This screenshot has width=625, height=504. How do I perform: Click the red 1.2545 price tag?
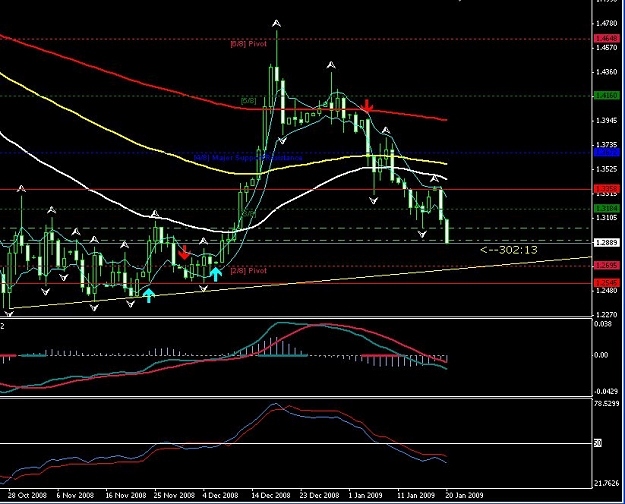coord(607,283)
